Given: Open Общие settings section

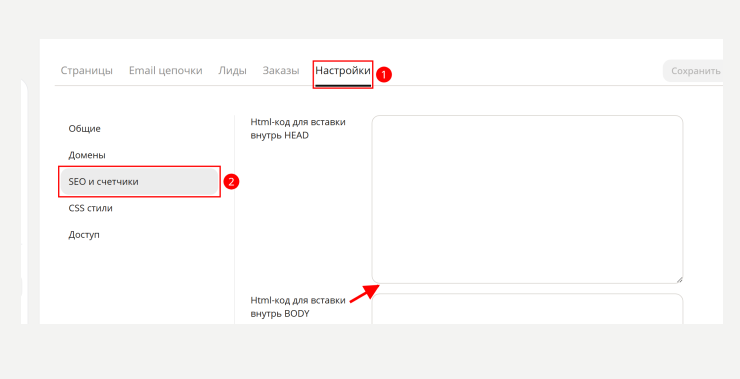Looking at the screenshot, I should pos(84,128).
